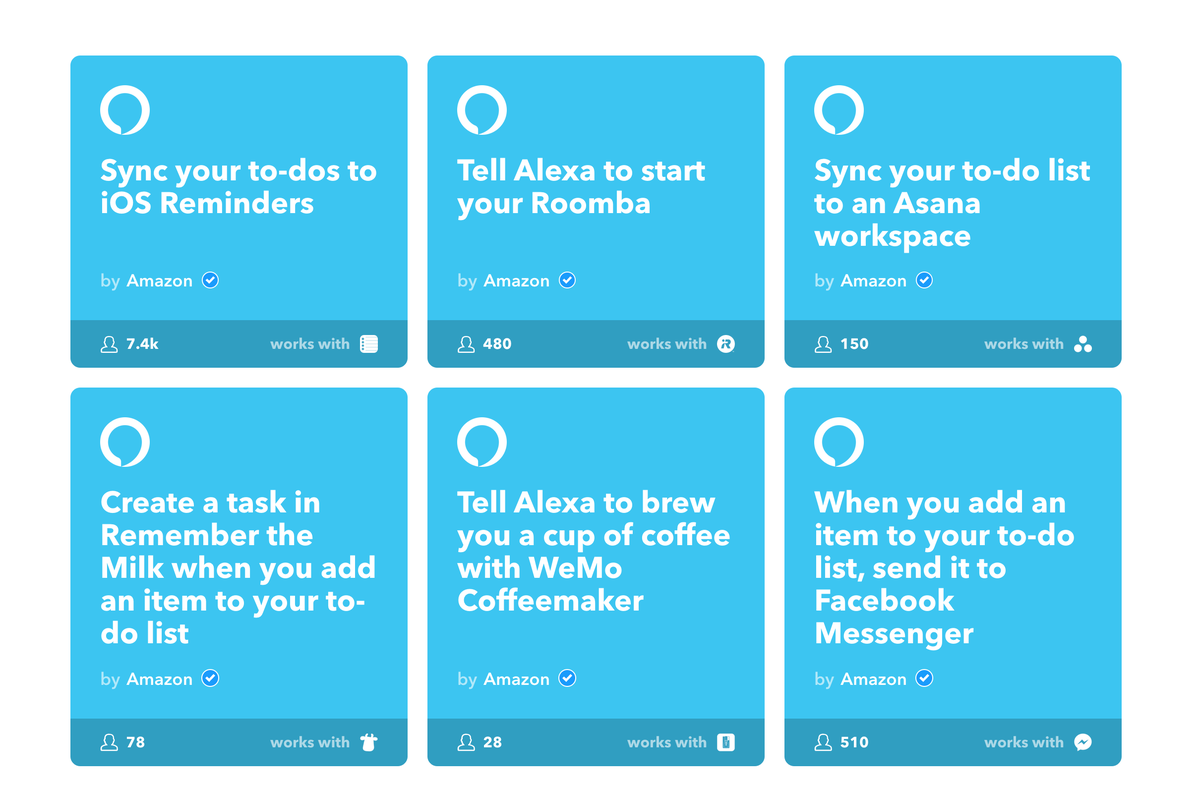The width and height of the screenshot is (1200, 786).
Task: Click Alexa logo on the Roomba card
Action: (482, 110)
